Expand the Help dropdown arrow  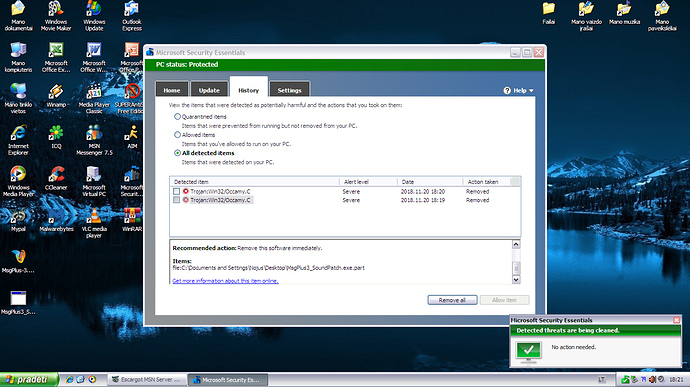pos(531,91)
